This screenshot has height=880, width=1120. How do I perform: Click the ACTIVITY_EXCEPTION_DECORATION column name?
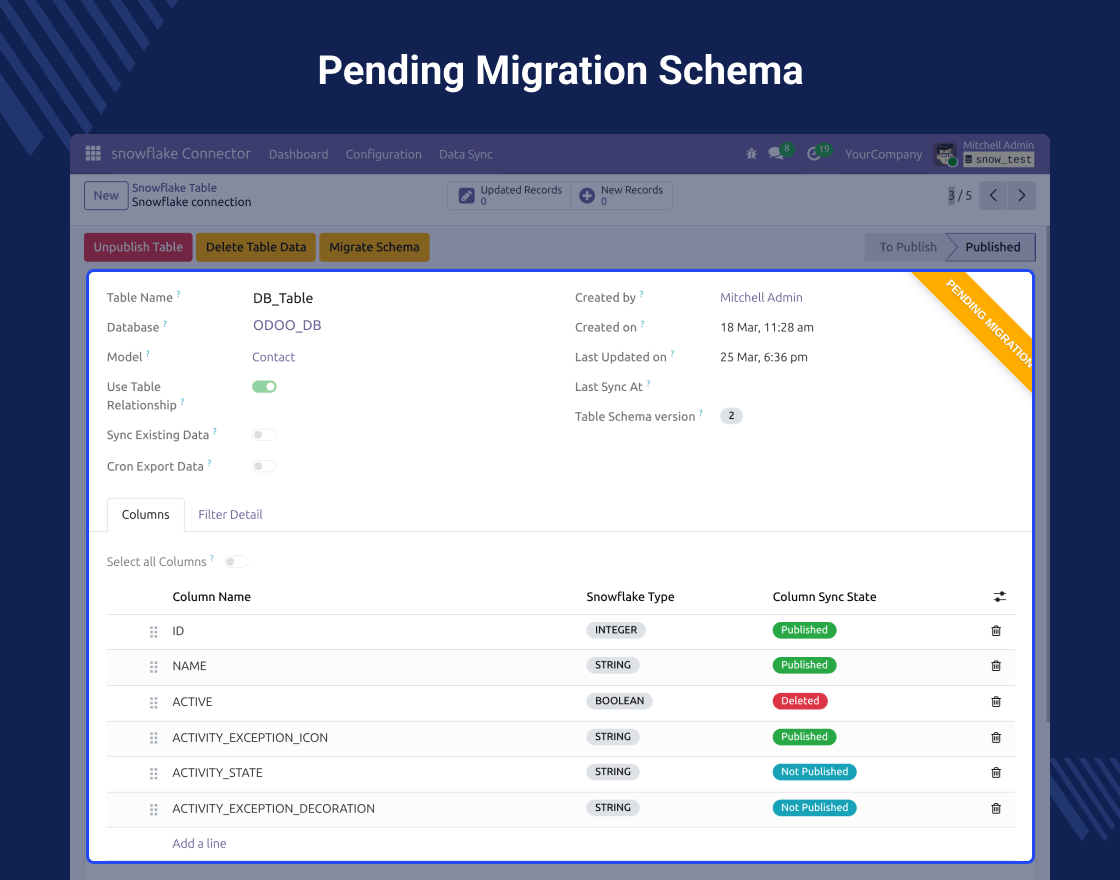pos(274,809)
